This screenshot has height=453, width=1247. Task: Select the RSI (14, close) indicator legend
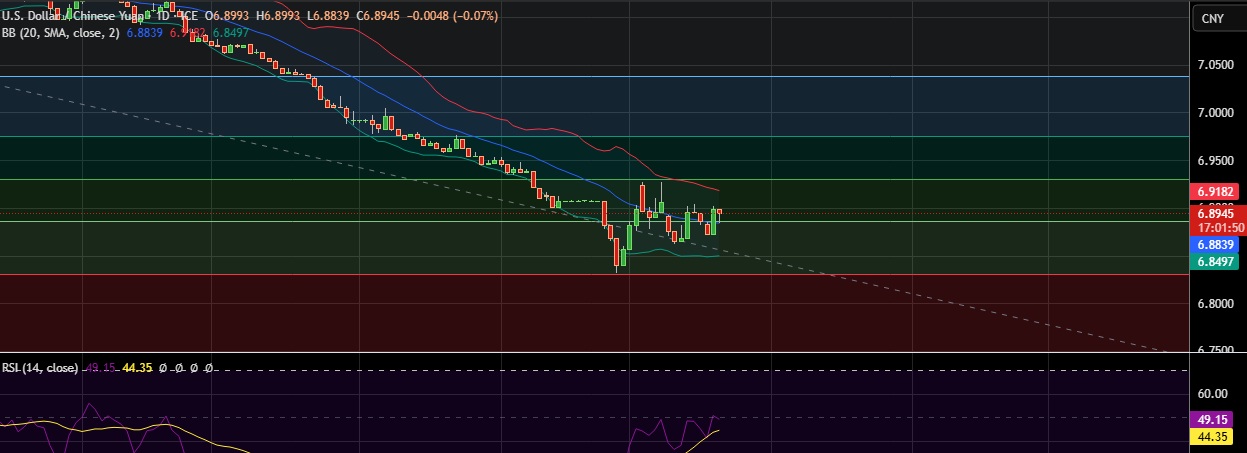point(40,368)
